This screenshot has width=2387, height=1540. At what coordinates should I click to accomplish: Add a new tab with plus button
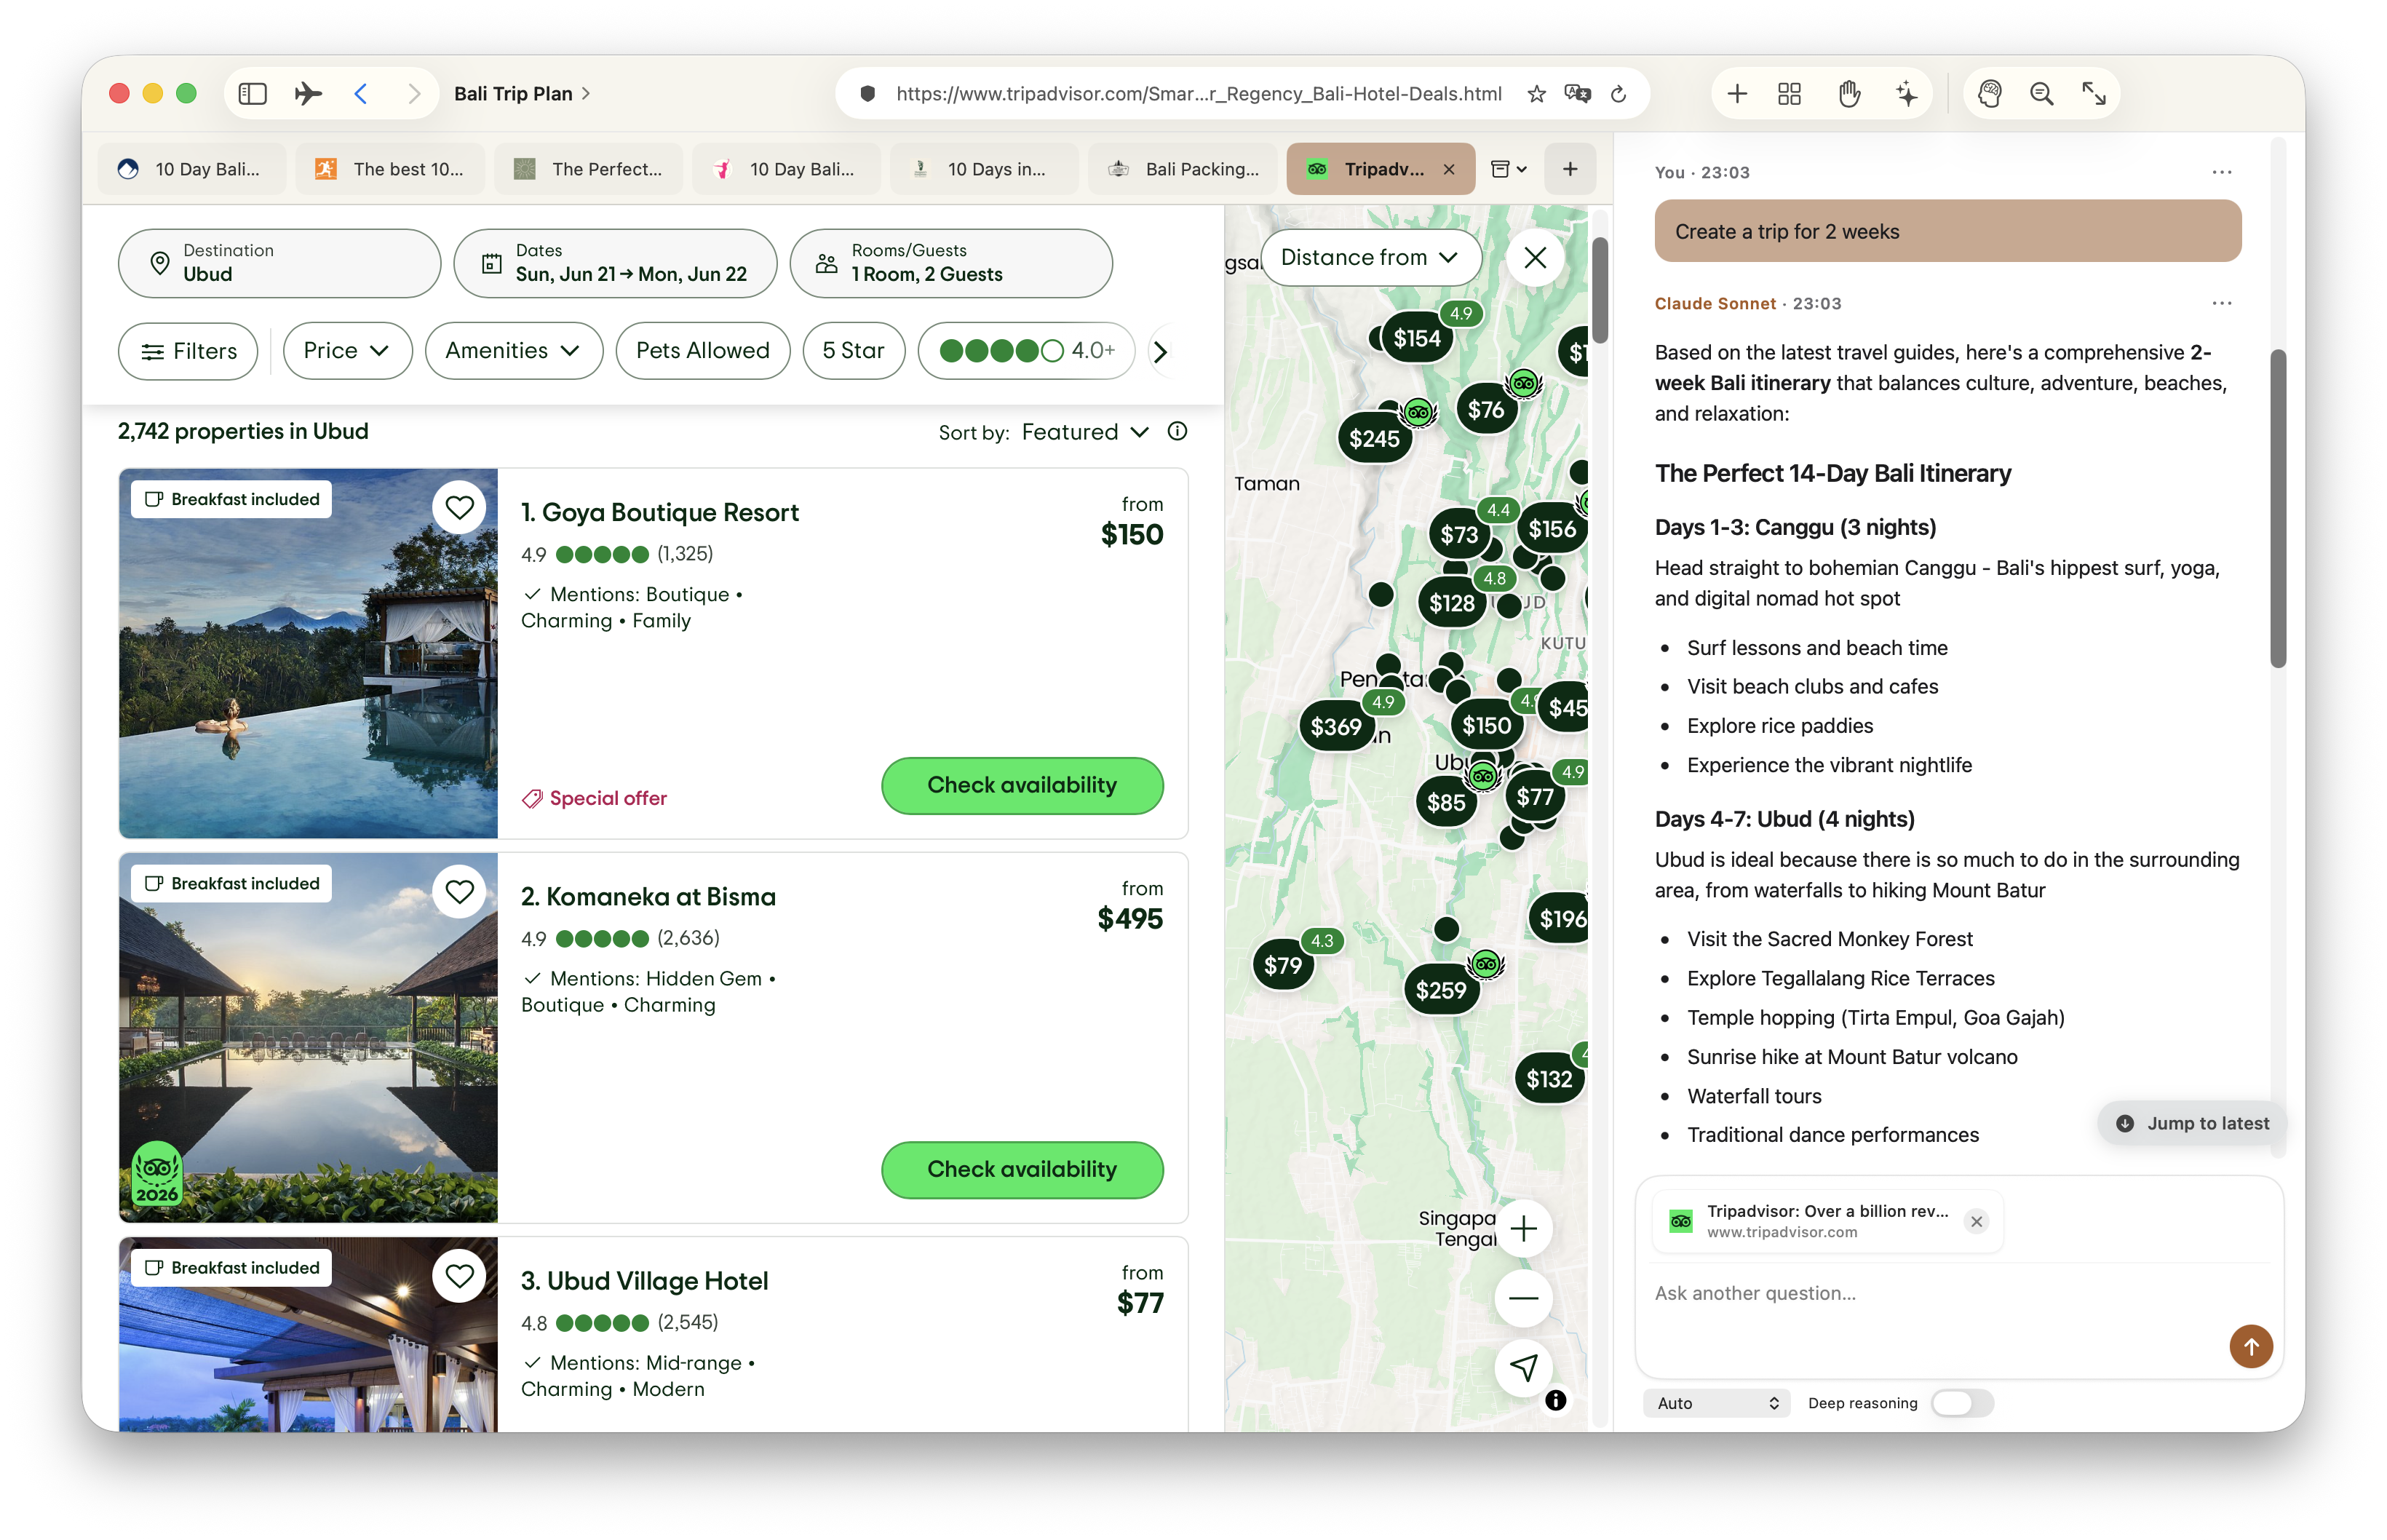click(1570, 169)
